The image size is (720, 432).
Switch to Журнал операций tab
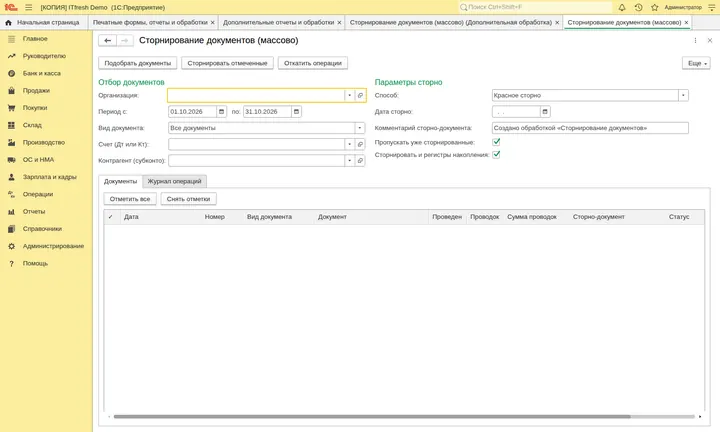click(174, 181)
